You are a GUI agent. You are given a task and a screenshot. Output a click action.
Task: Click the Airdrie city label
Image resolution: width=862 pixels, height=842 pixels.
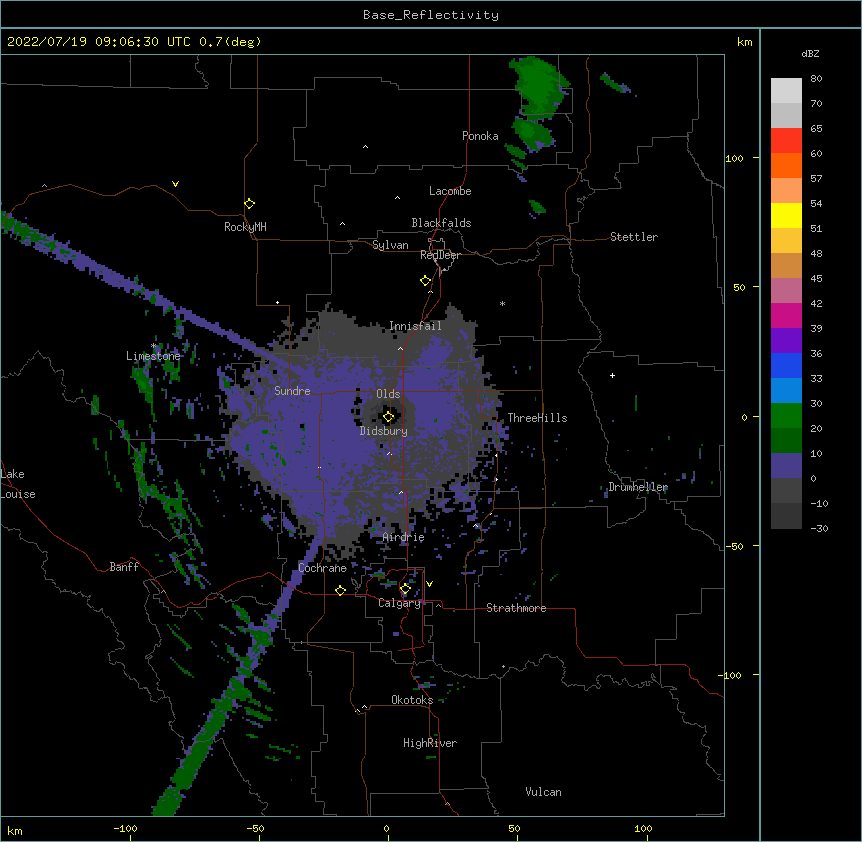(x=404, y=537)
